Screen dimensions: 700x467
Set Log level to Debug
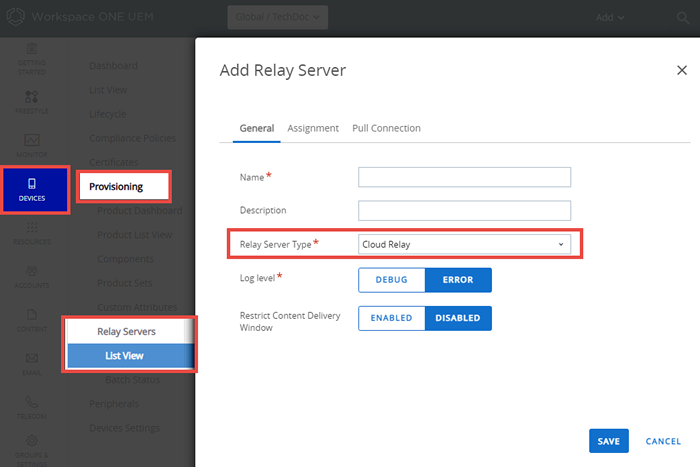(392, 280)
